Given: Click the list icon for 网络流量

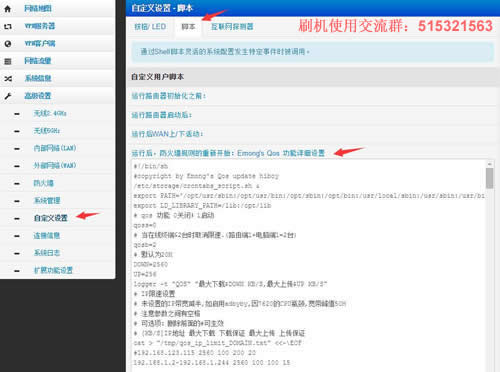Looking at the screenshot, I should point(8,61).
